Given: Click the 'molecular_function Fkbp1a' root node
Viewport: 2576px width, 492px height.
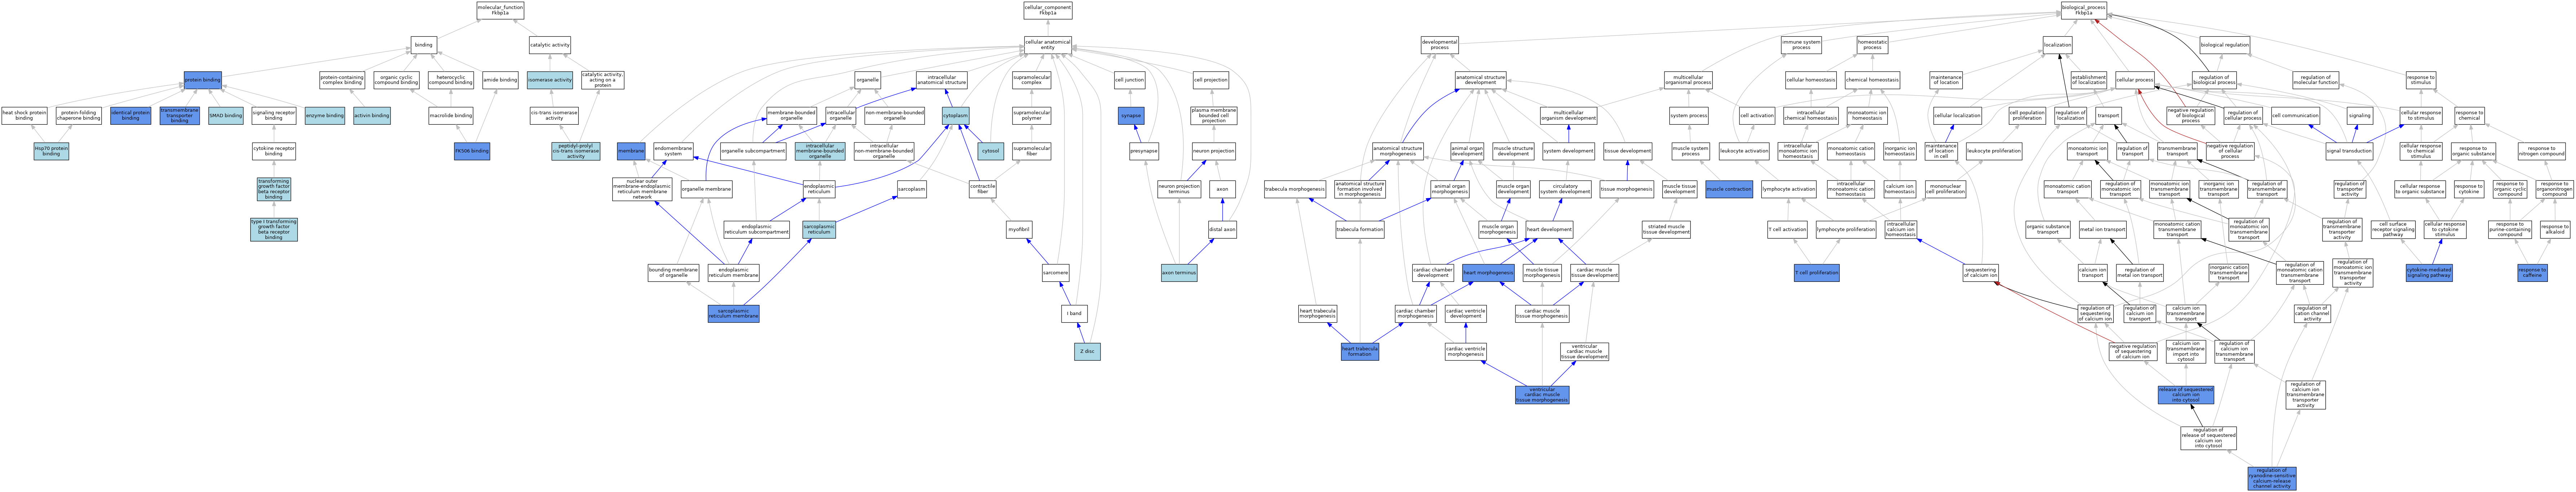Looking at the screenshot, I should (500, 10).
